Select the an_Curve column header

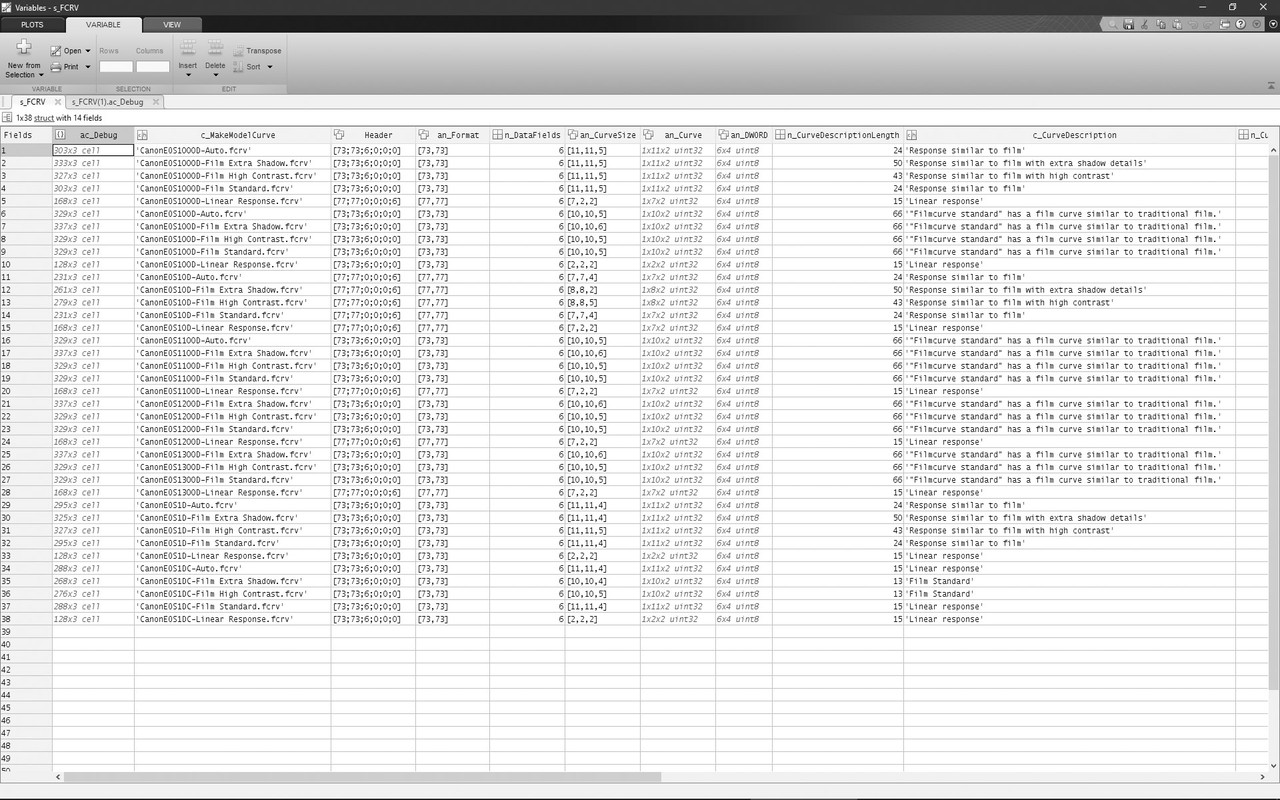click(x=678, y=135)
